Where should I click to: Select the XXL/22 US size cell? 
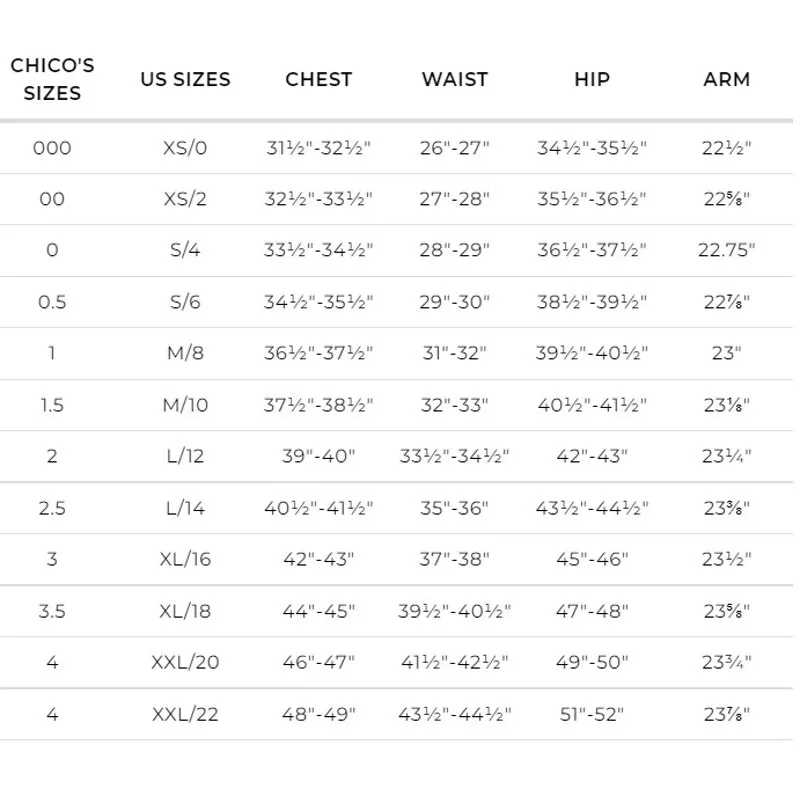click(185, 714)
